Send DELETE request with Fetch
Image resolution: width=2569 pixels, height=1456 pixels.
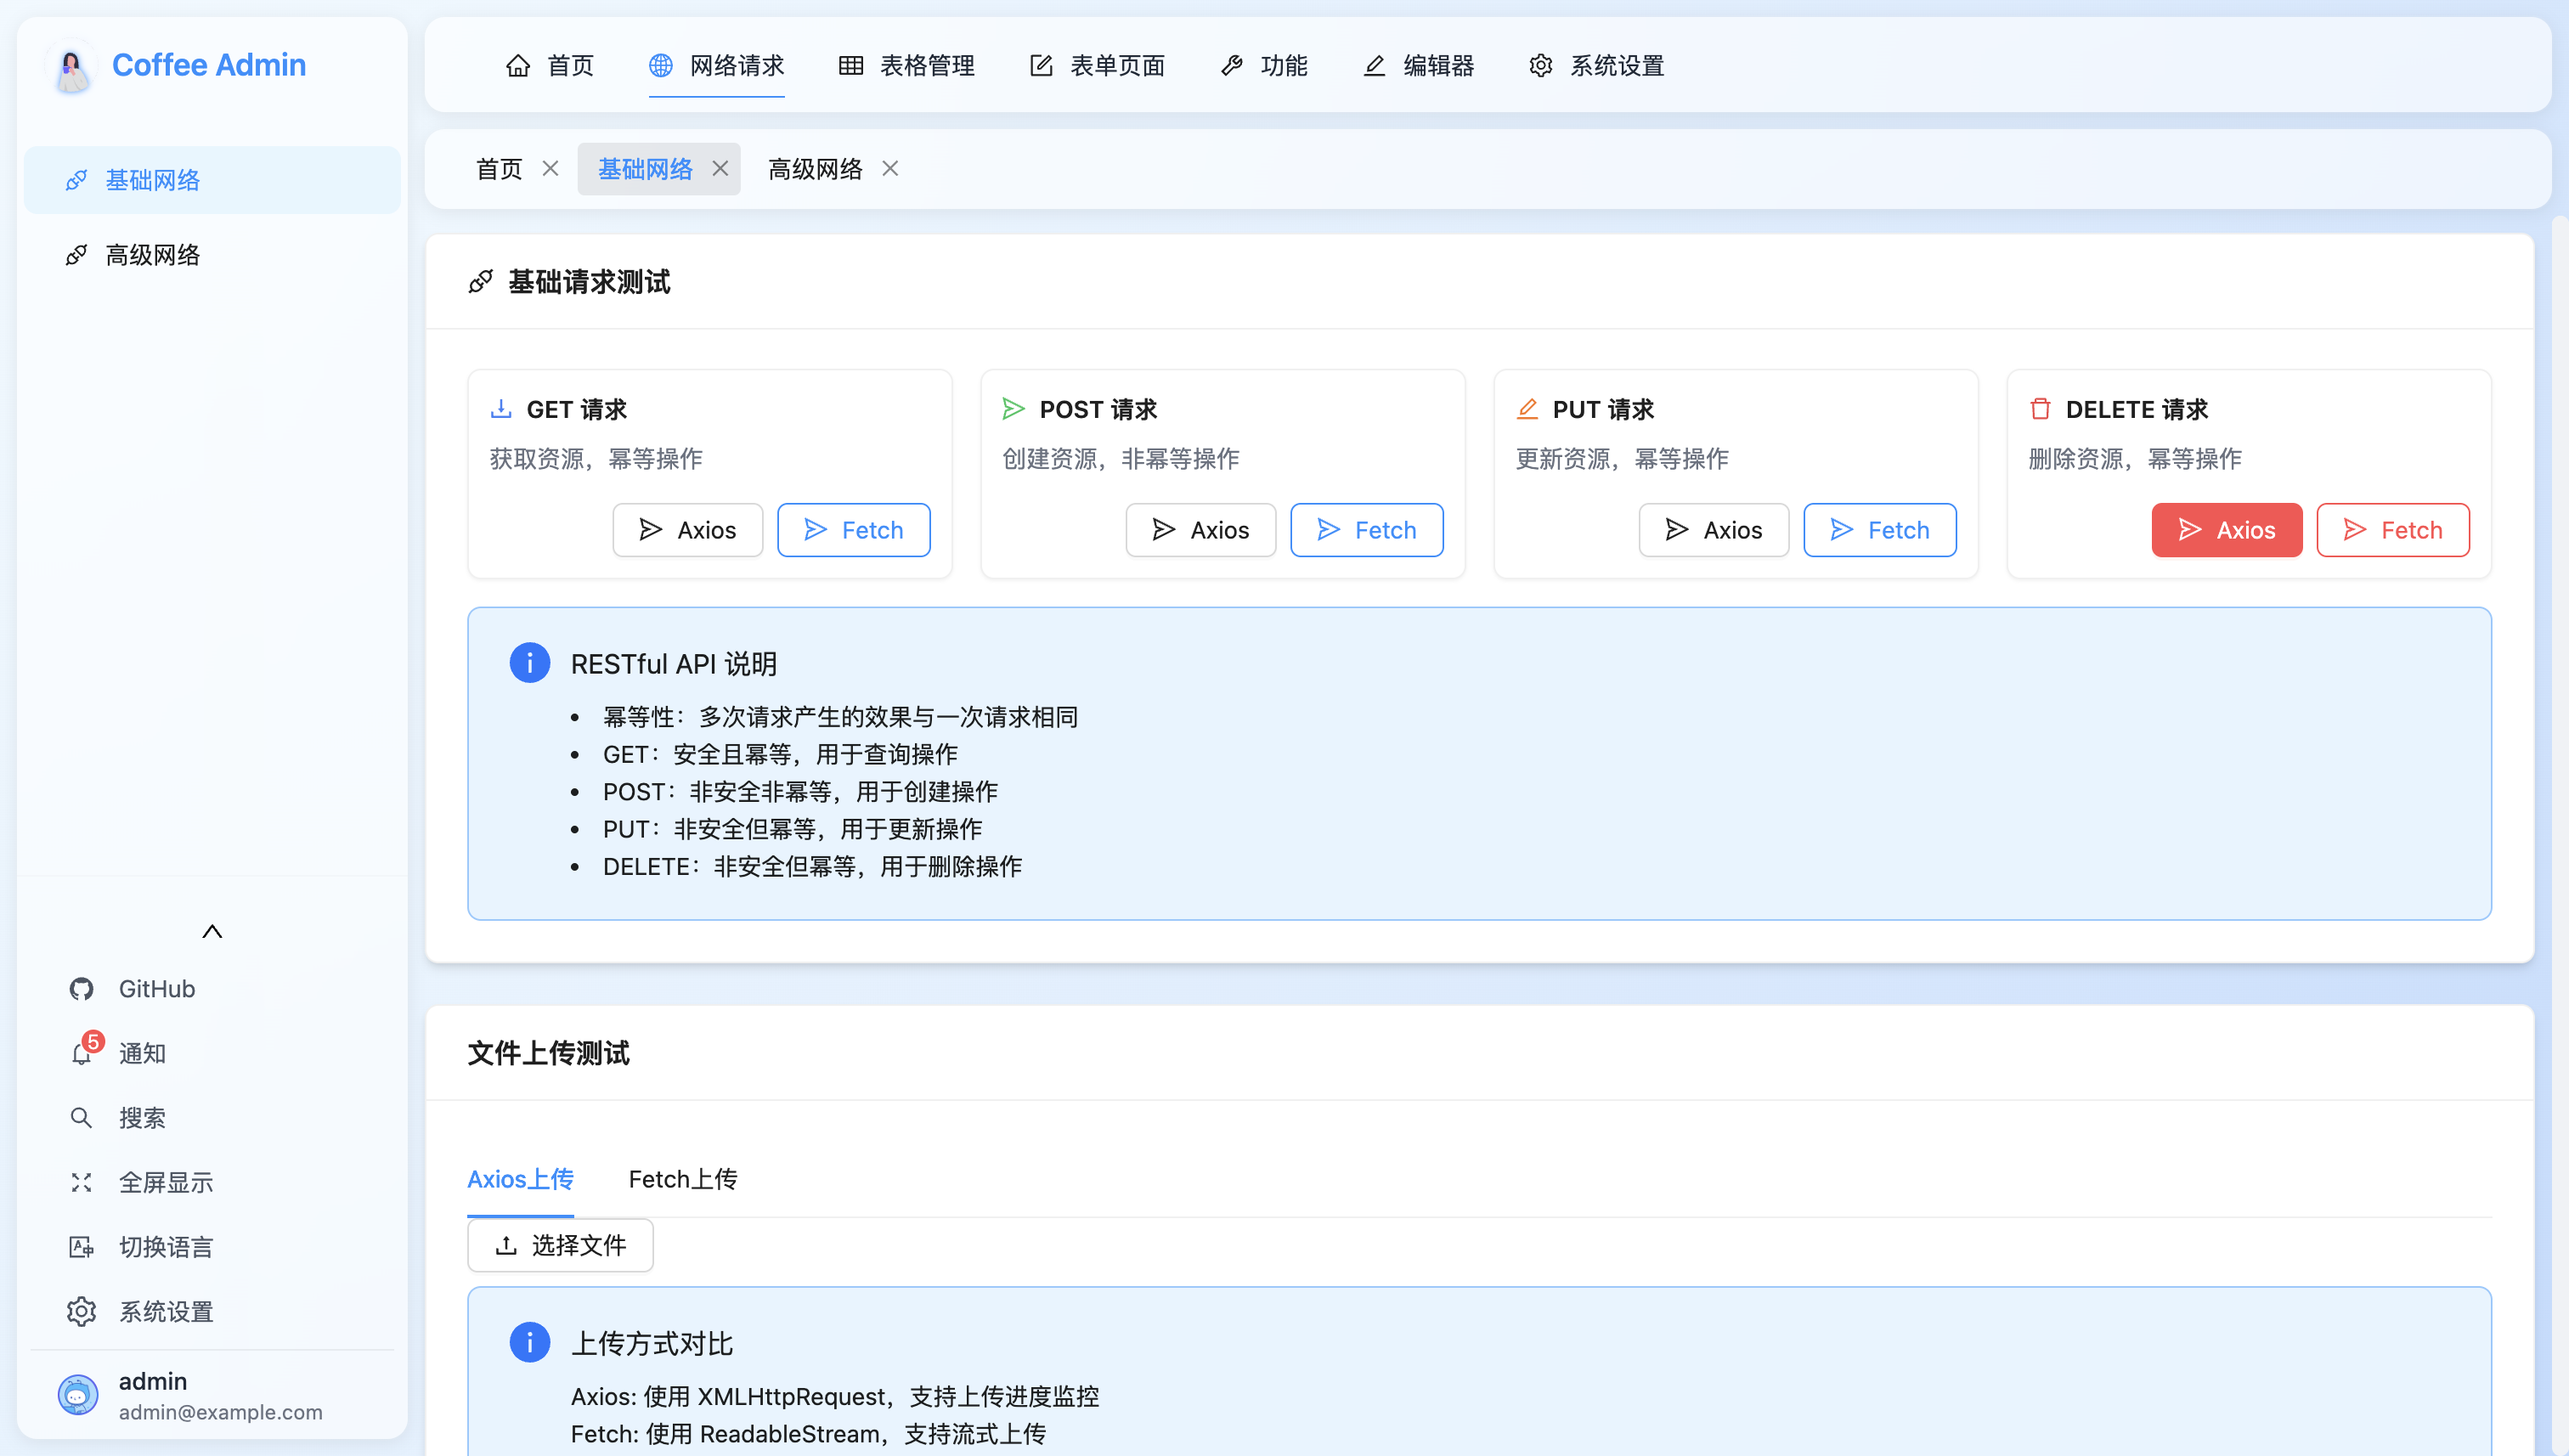tap(2392, 530)
